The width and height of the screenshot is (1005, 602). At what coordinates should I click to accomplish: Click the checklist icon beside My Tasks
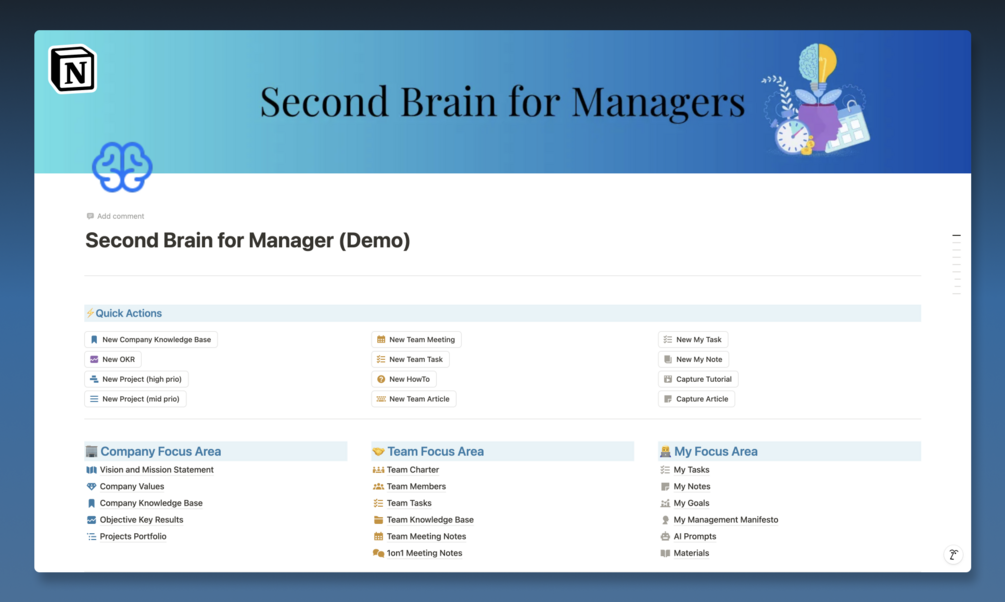pyautogui.click(x=665, y=470)
